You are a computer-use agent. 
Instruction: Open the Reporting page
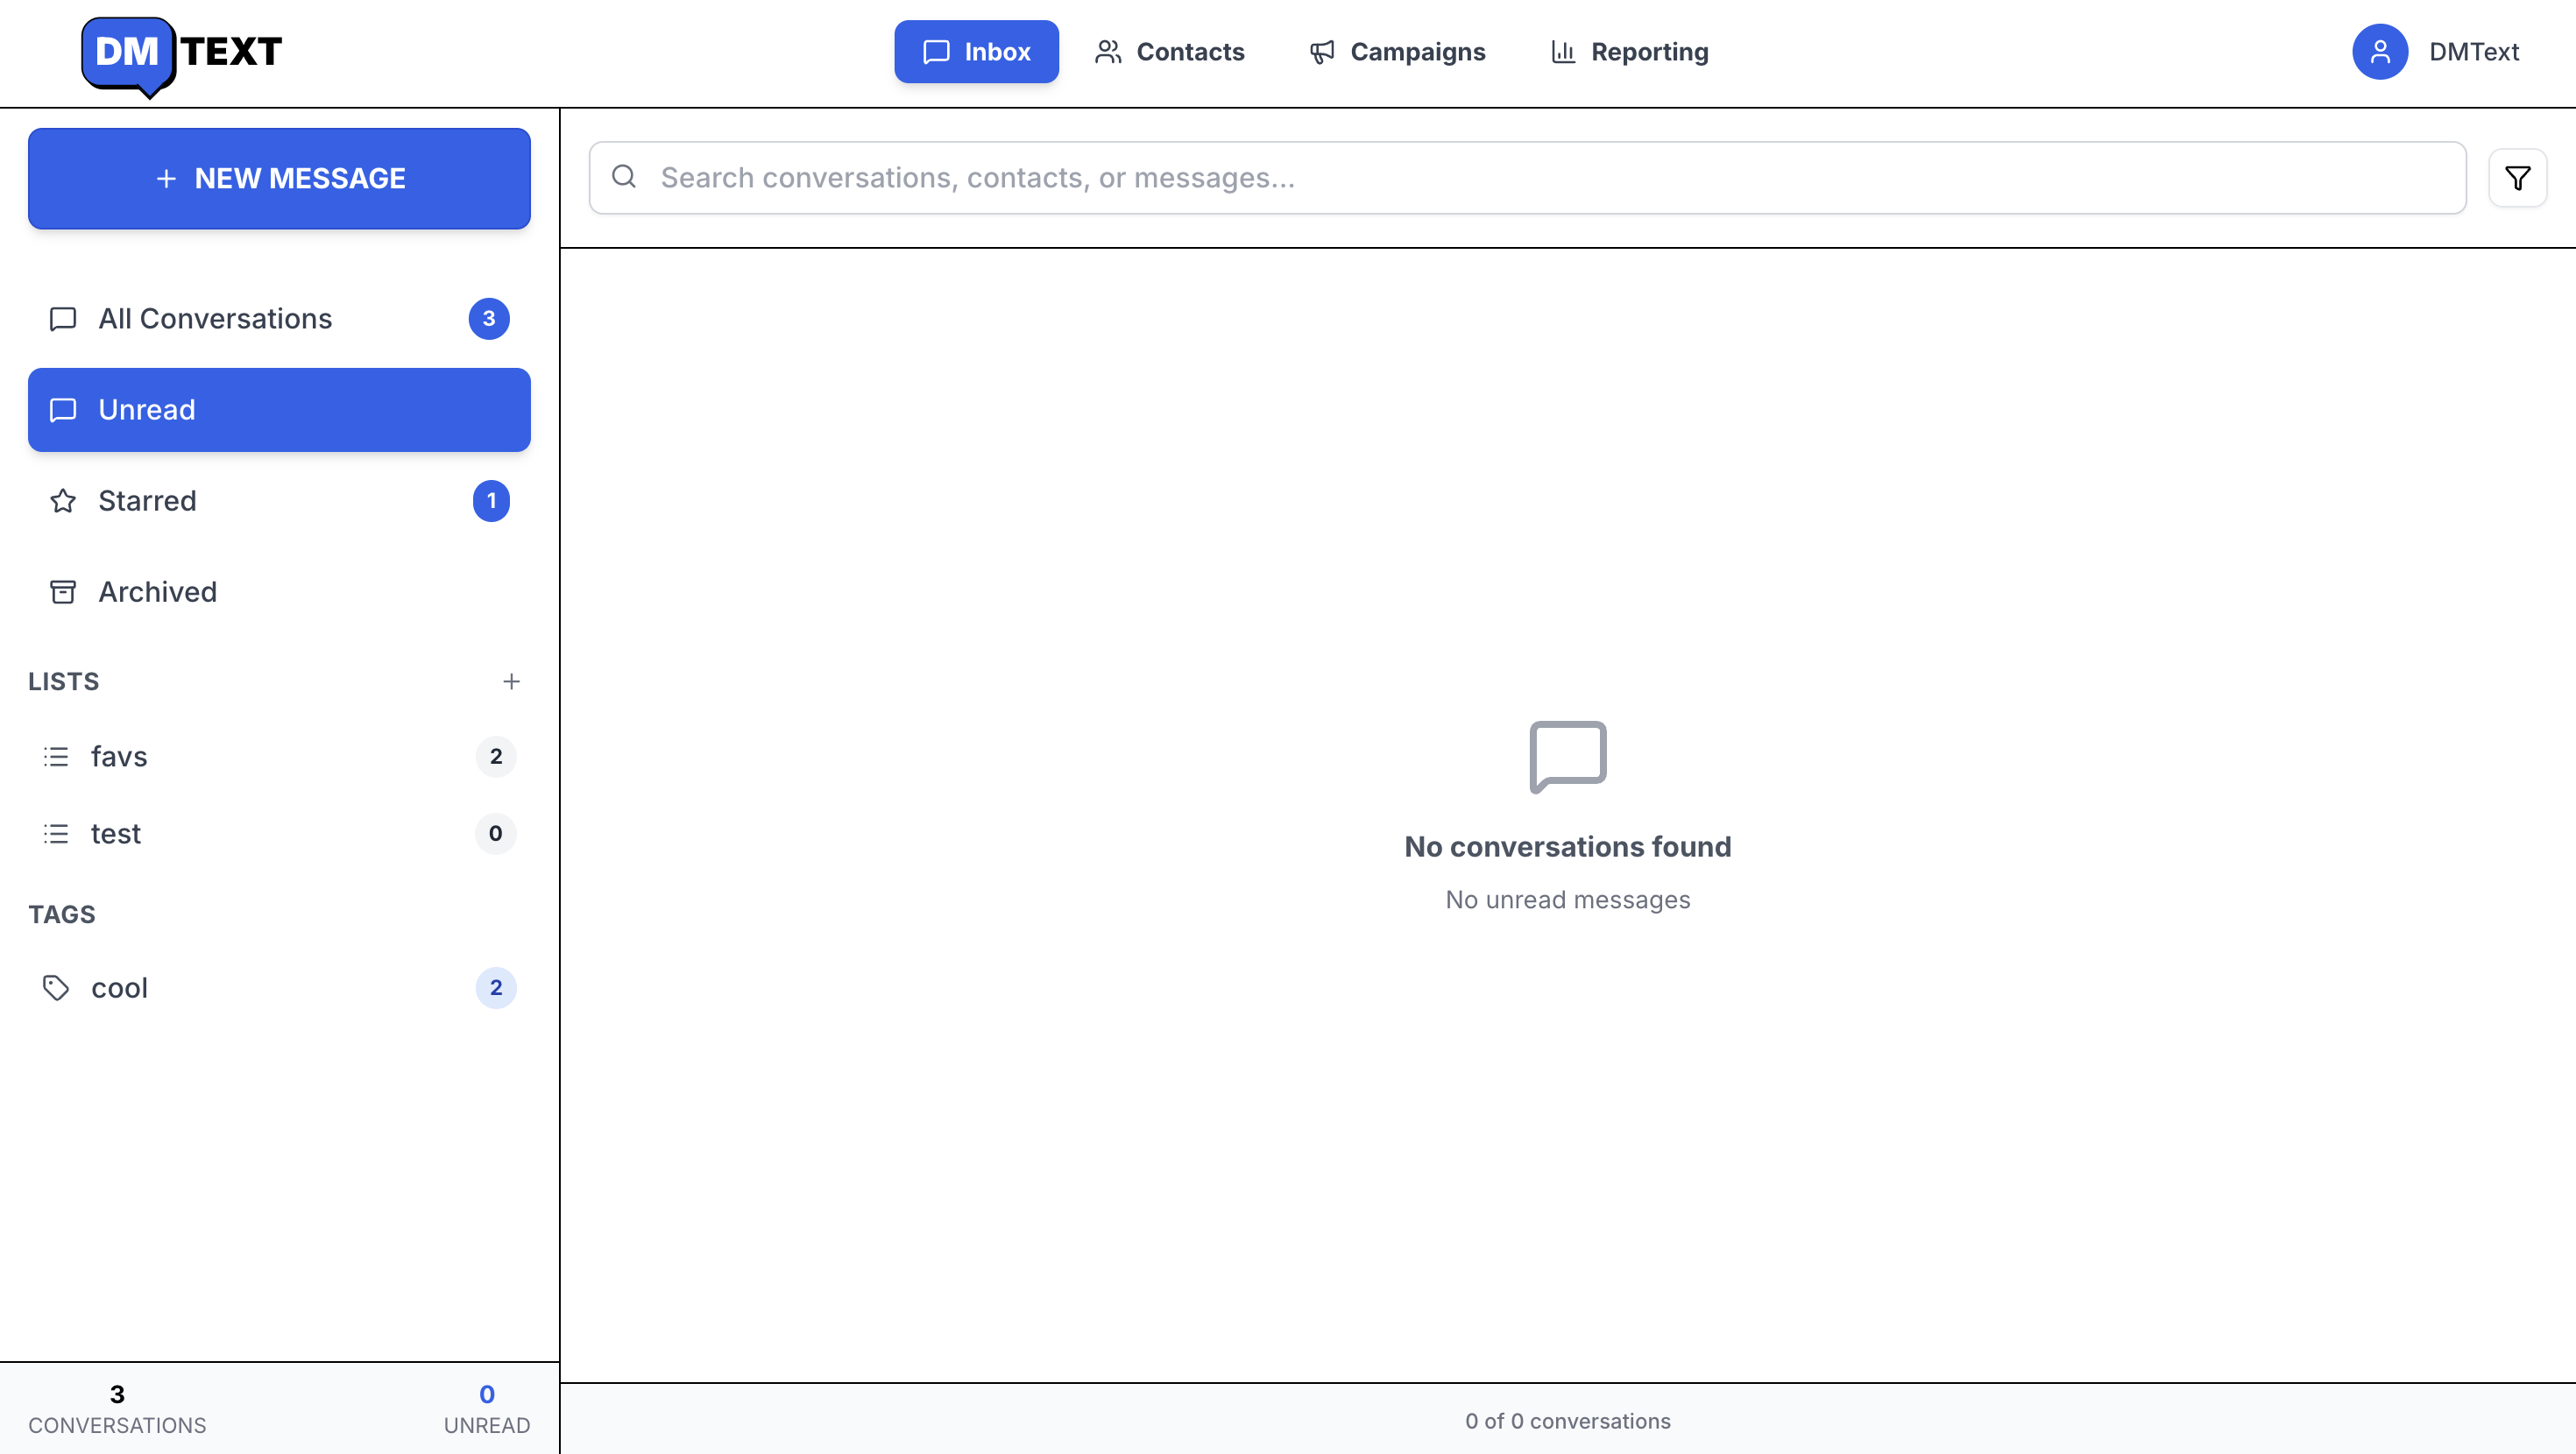1629,52
